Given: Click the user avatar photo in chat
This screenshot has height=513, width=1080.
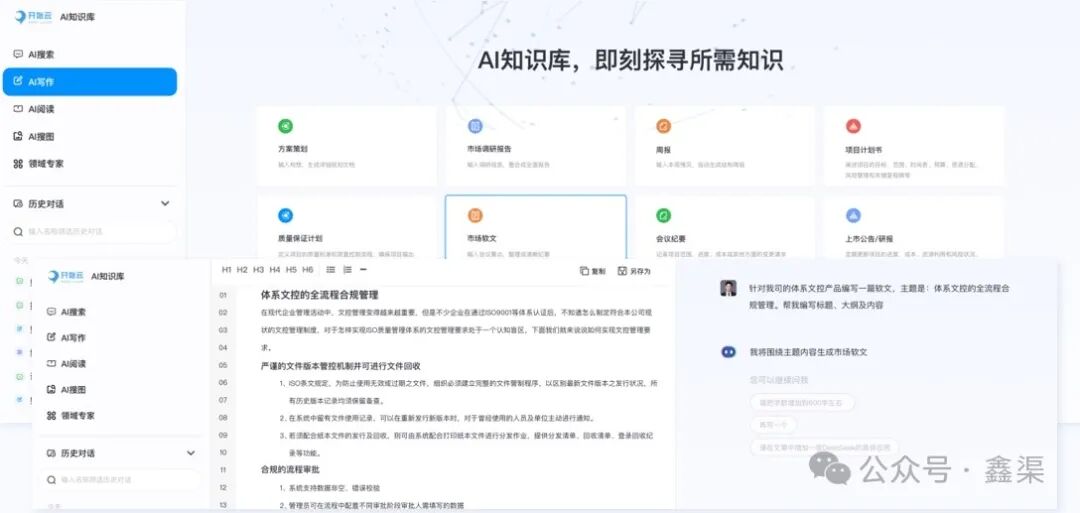Looking at the screenshot, I should click(x=728, y=289).
